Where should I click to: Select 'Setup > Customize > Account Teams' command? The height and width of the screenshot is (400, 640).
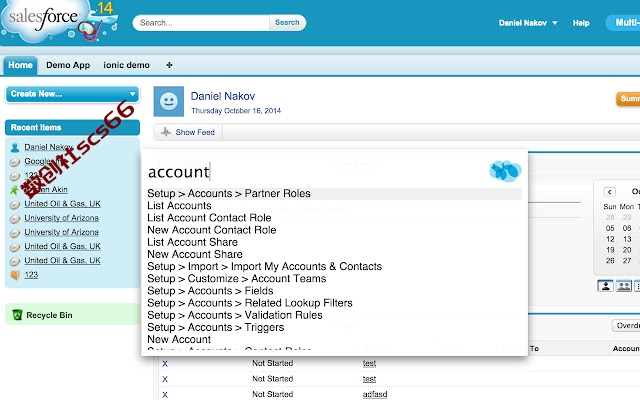point(237,279)
